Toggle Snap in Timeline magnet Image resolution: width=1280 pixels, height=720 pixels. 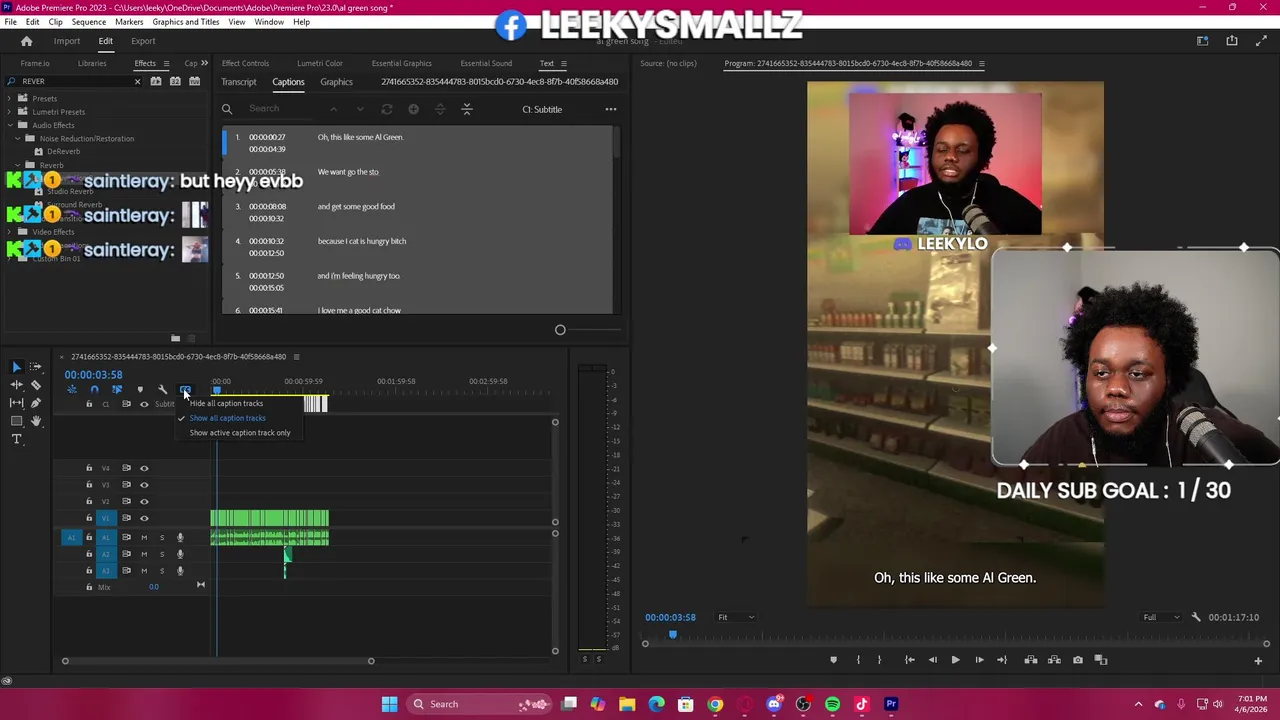click(94, 389)
